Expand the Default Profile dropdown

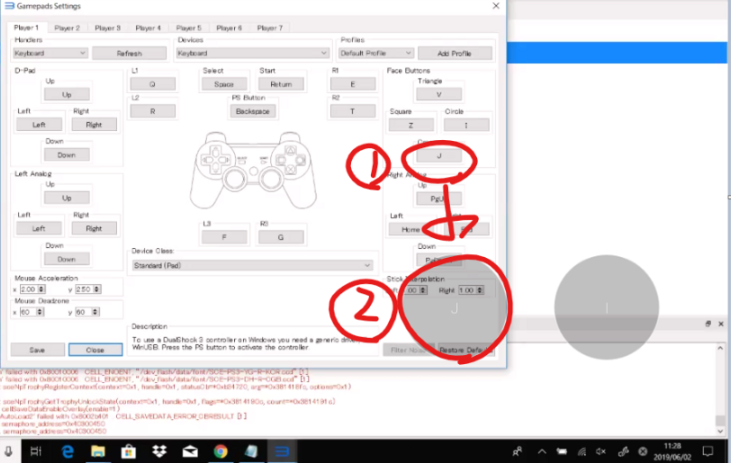coord(375,53)
